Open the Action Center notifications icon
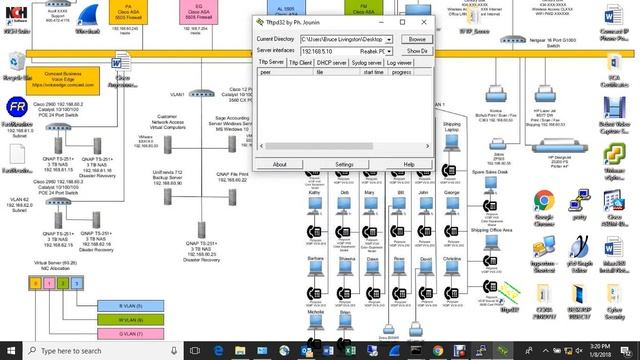This screenshot has height=360, width=640. 626,351
